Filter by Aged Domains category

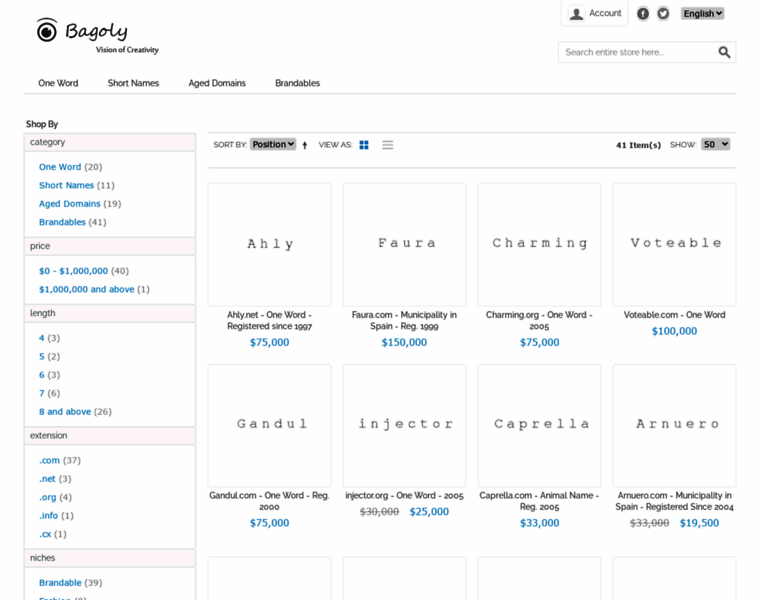point(70,204)
